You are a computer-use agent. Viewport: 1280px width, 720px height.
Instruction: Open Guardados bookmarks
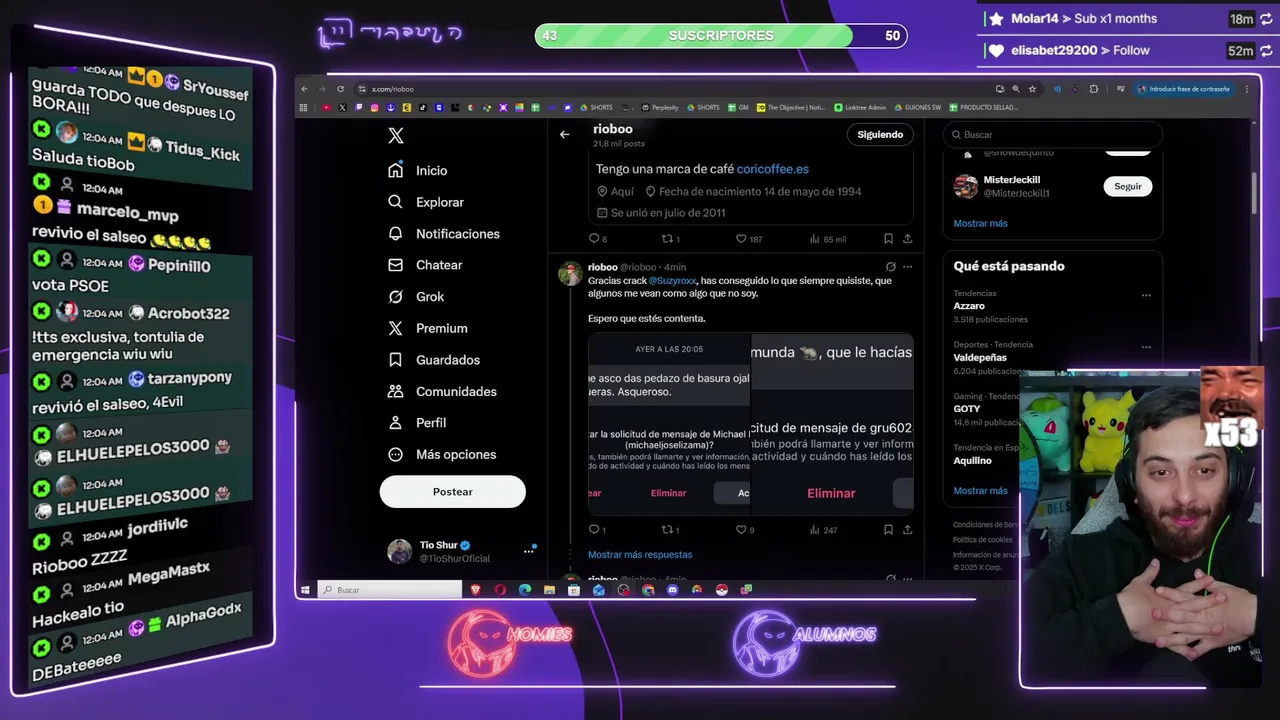[x=434, y=360]
